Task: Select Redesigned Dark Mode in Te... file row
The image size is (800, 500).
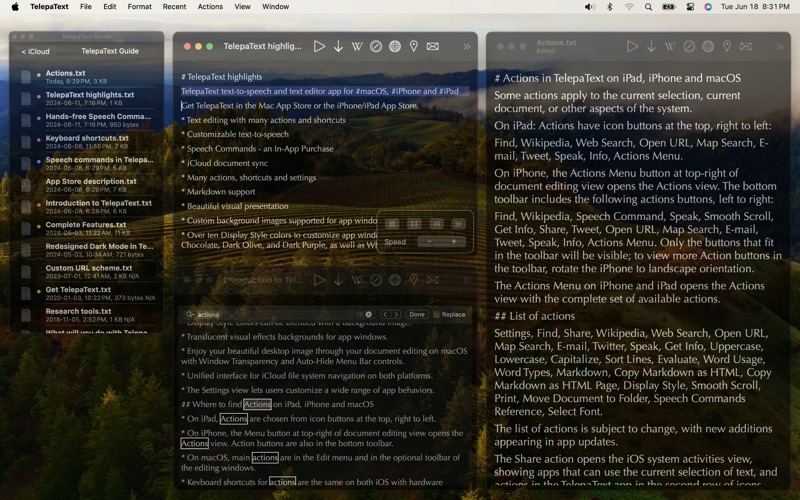Action: point(87,250)
